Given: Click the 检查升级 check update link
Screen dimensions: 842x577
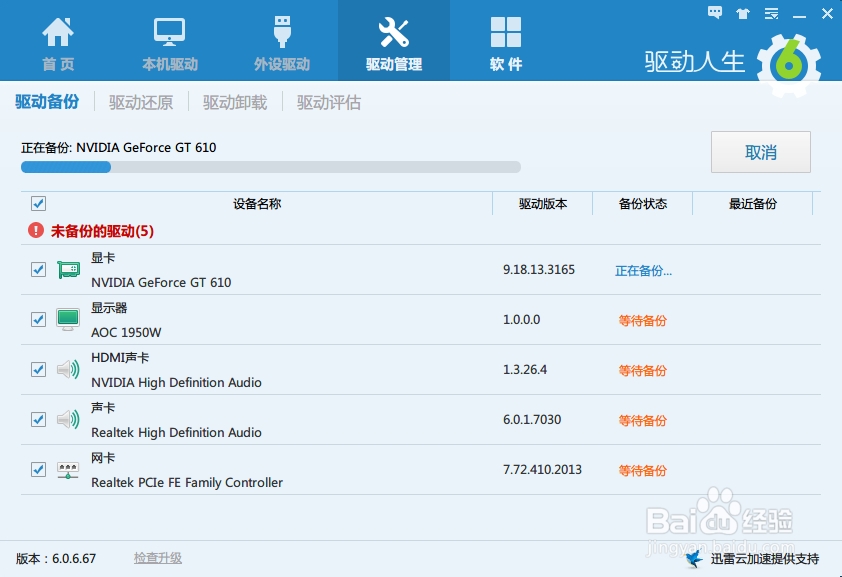Looking at the screenshot, I should point(158,558).
